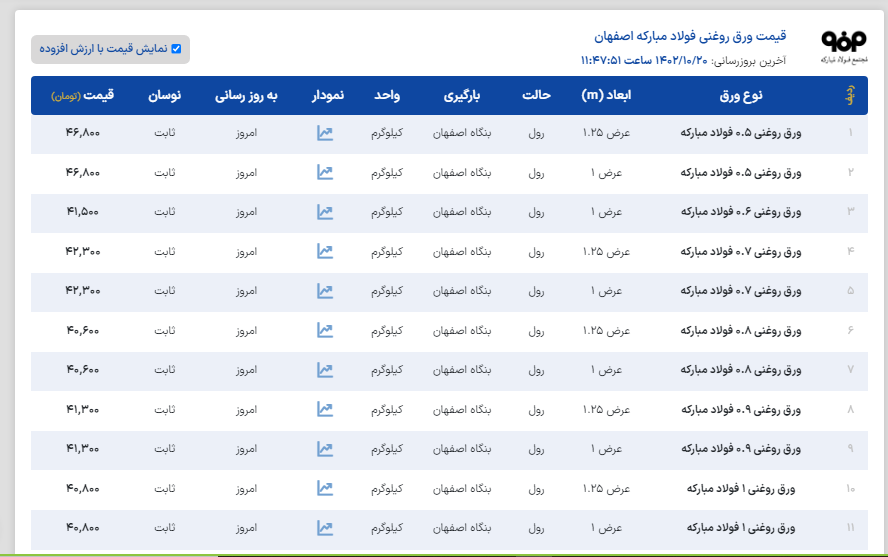Open the price chart icon in row 1
Screen dimensions: 888x557
pyautogui.click(x=324, y=133)
